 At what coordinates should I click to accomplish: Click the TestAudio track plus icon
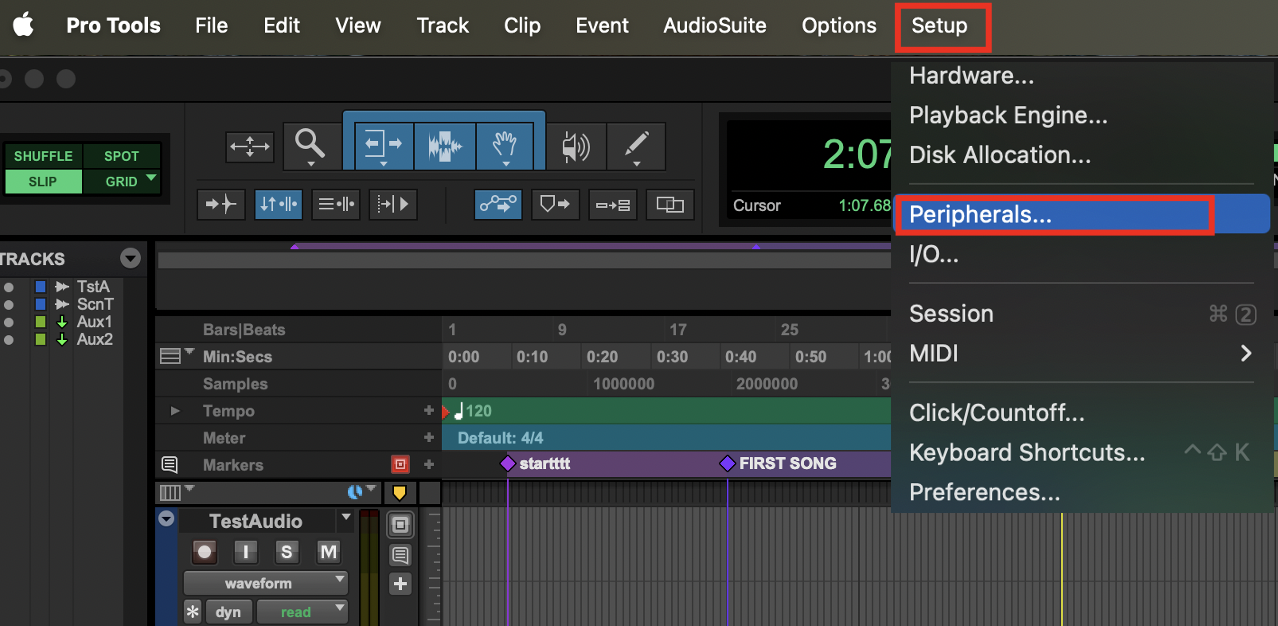point(400,584)
